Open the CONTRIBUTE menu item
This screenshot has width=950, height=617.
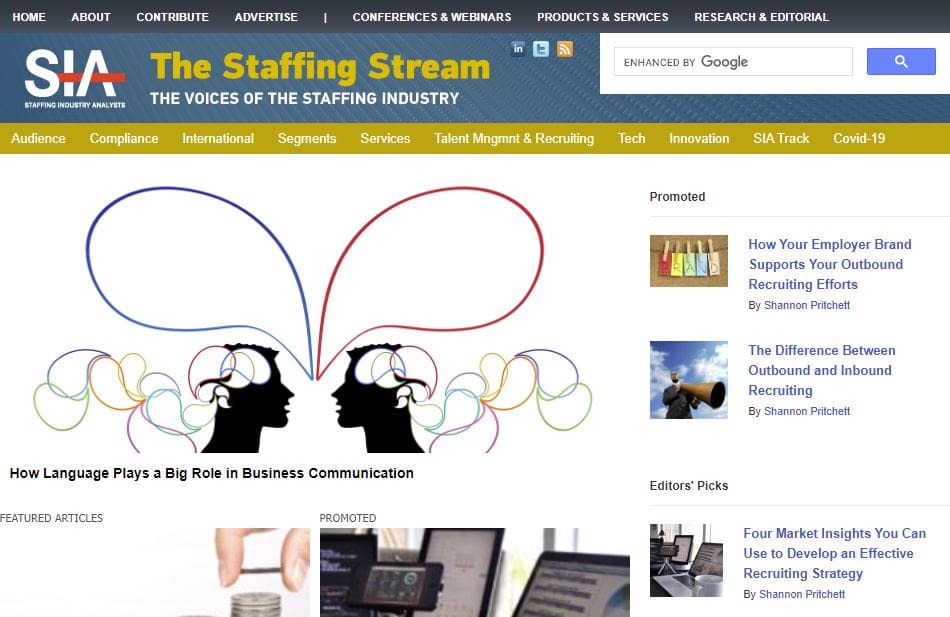pos(173,17)
